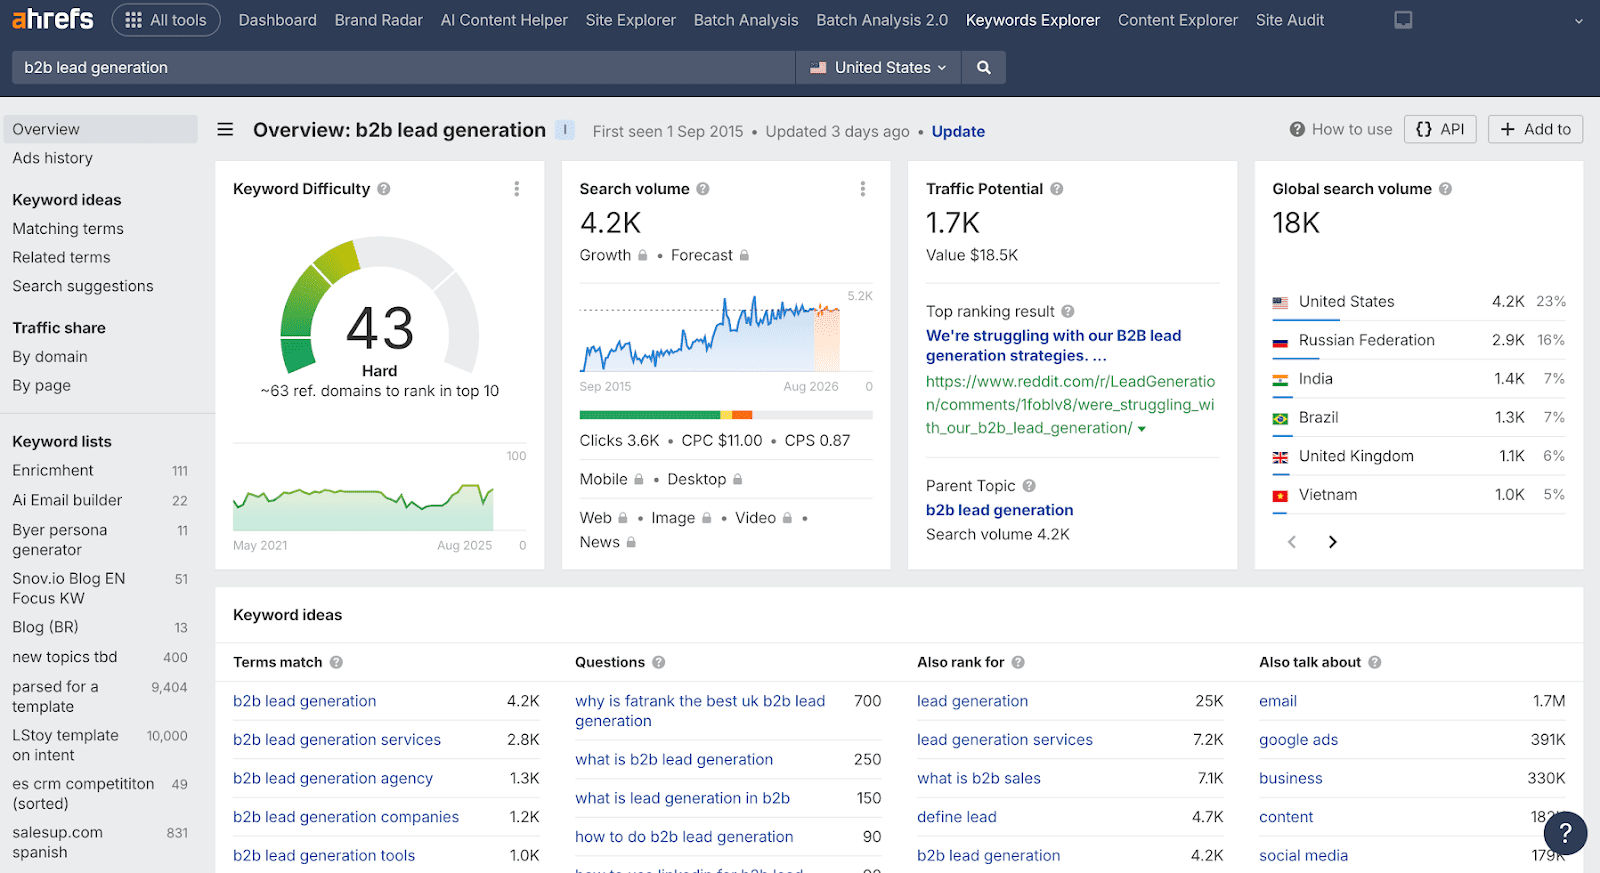Open the floating help question button
The image size is (1600, 873).
click(x=1565, y=833)
